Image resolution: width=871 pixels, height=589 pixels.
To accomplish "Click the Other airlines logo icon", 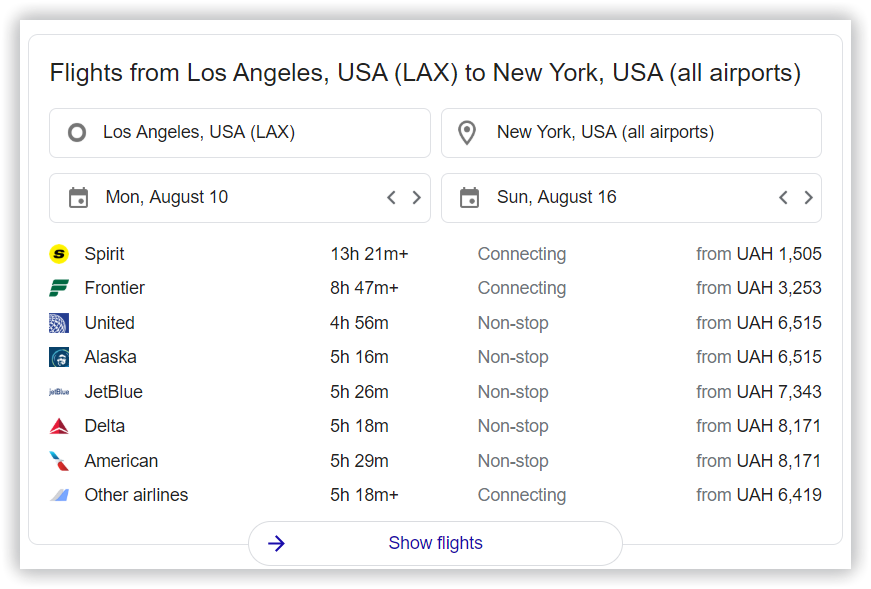I will [59, 495].
